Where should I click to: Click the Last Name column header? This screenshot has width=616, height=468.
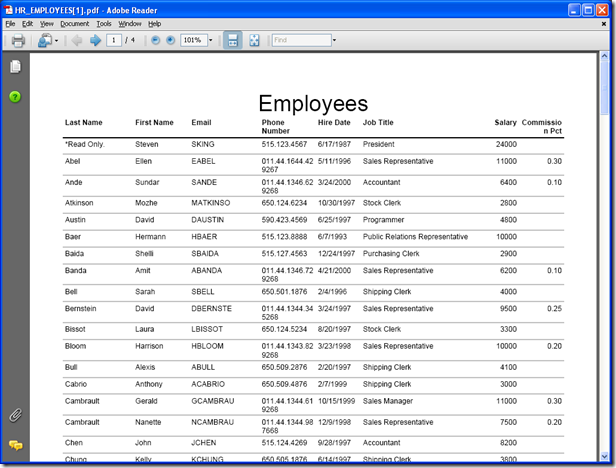pos(84,123)
